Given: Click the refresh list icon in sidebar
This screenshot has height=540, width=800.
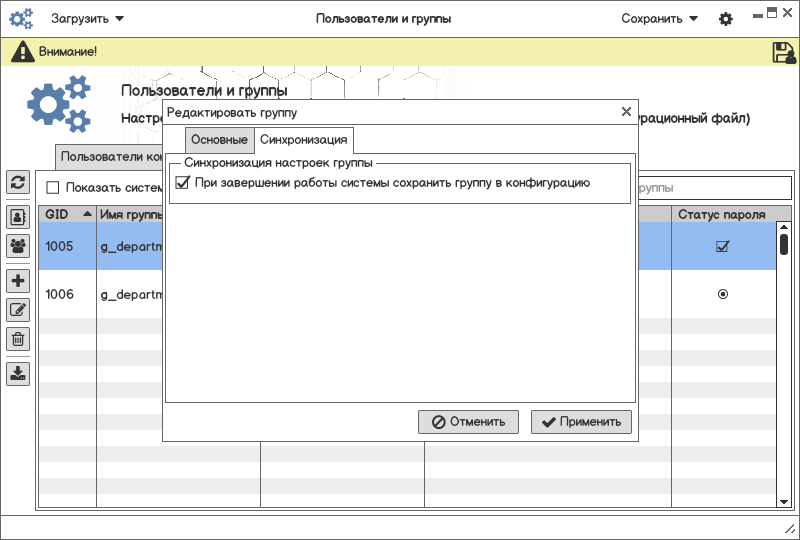Looking at the screenshot, I should (18, 182).
